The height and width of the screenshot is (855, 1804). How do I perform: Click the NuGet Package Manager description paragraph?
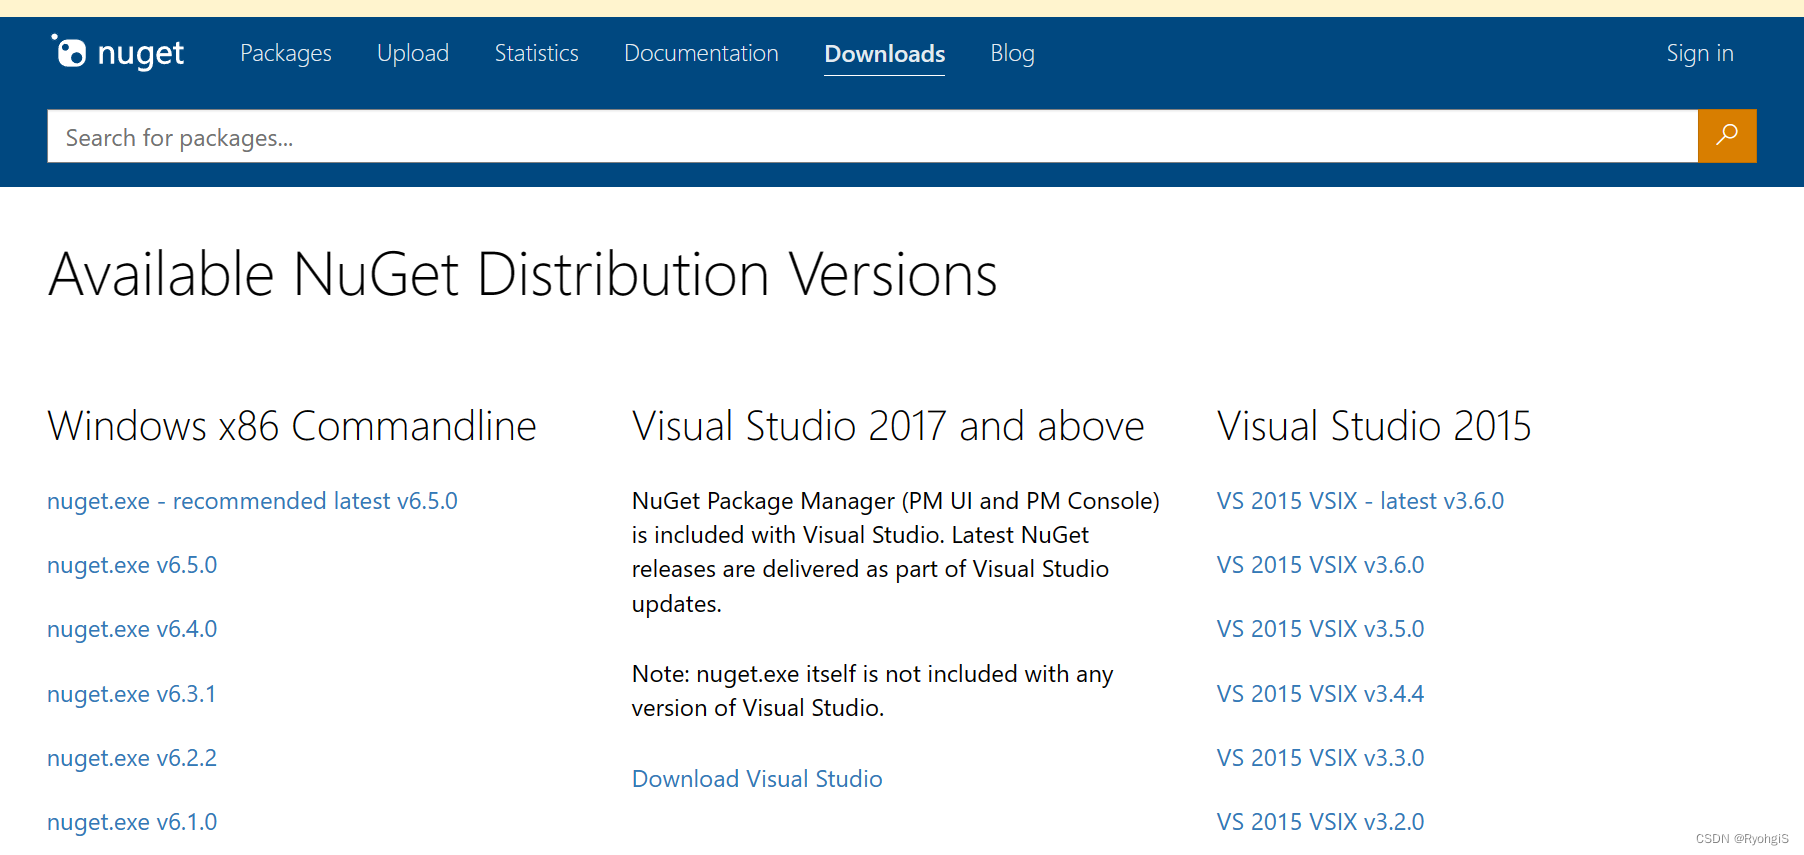(896, 552)
